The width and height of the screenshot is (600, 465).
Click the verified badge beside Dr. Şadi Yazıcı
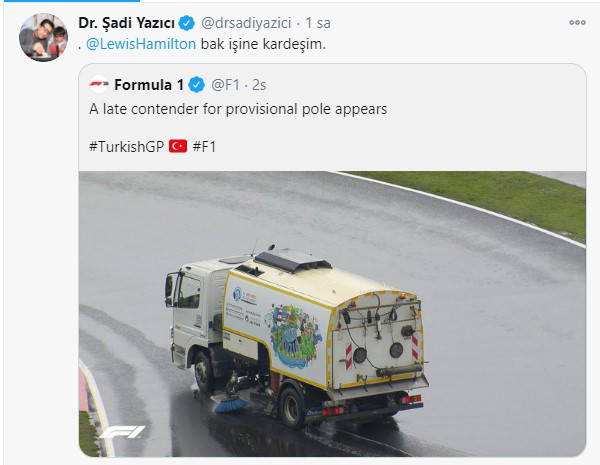[187, 22]
